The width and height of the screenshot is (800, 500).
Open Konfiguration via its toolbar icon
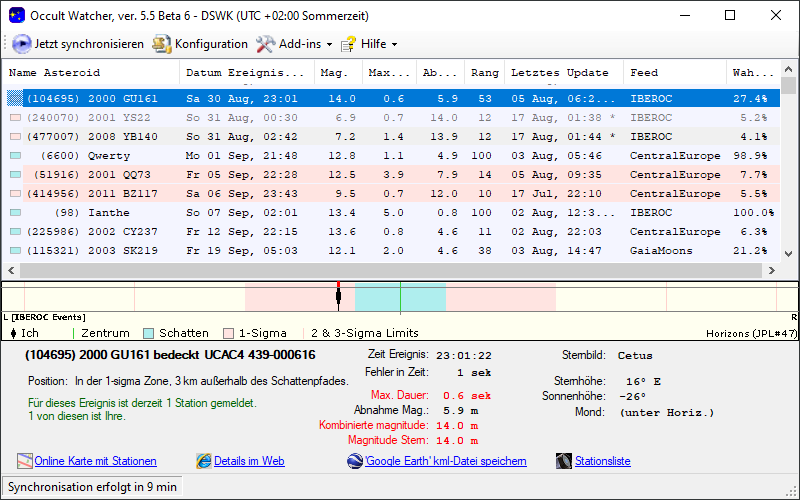[161, 44]
